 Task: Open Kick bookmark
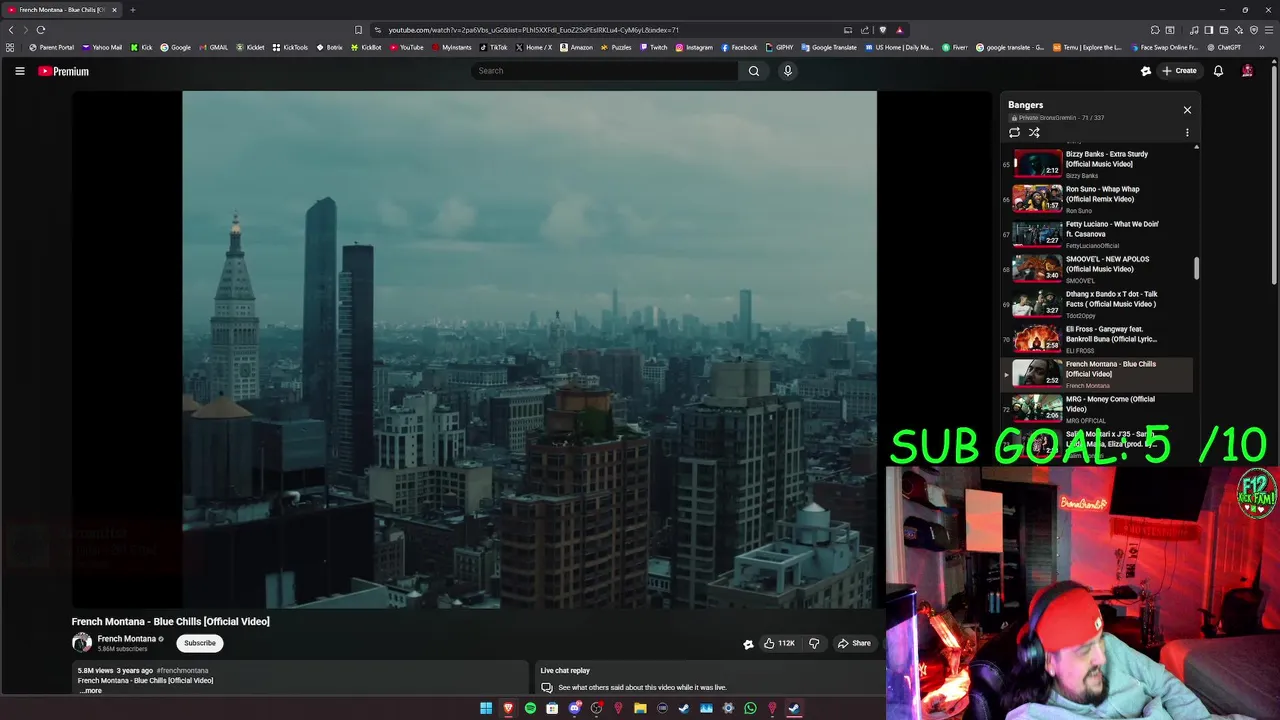141,47
